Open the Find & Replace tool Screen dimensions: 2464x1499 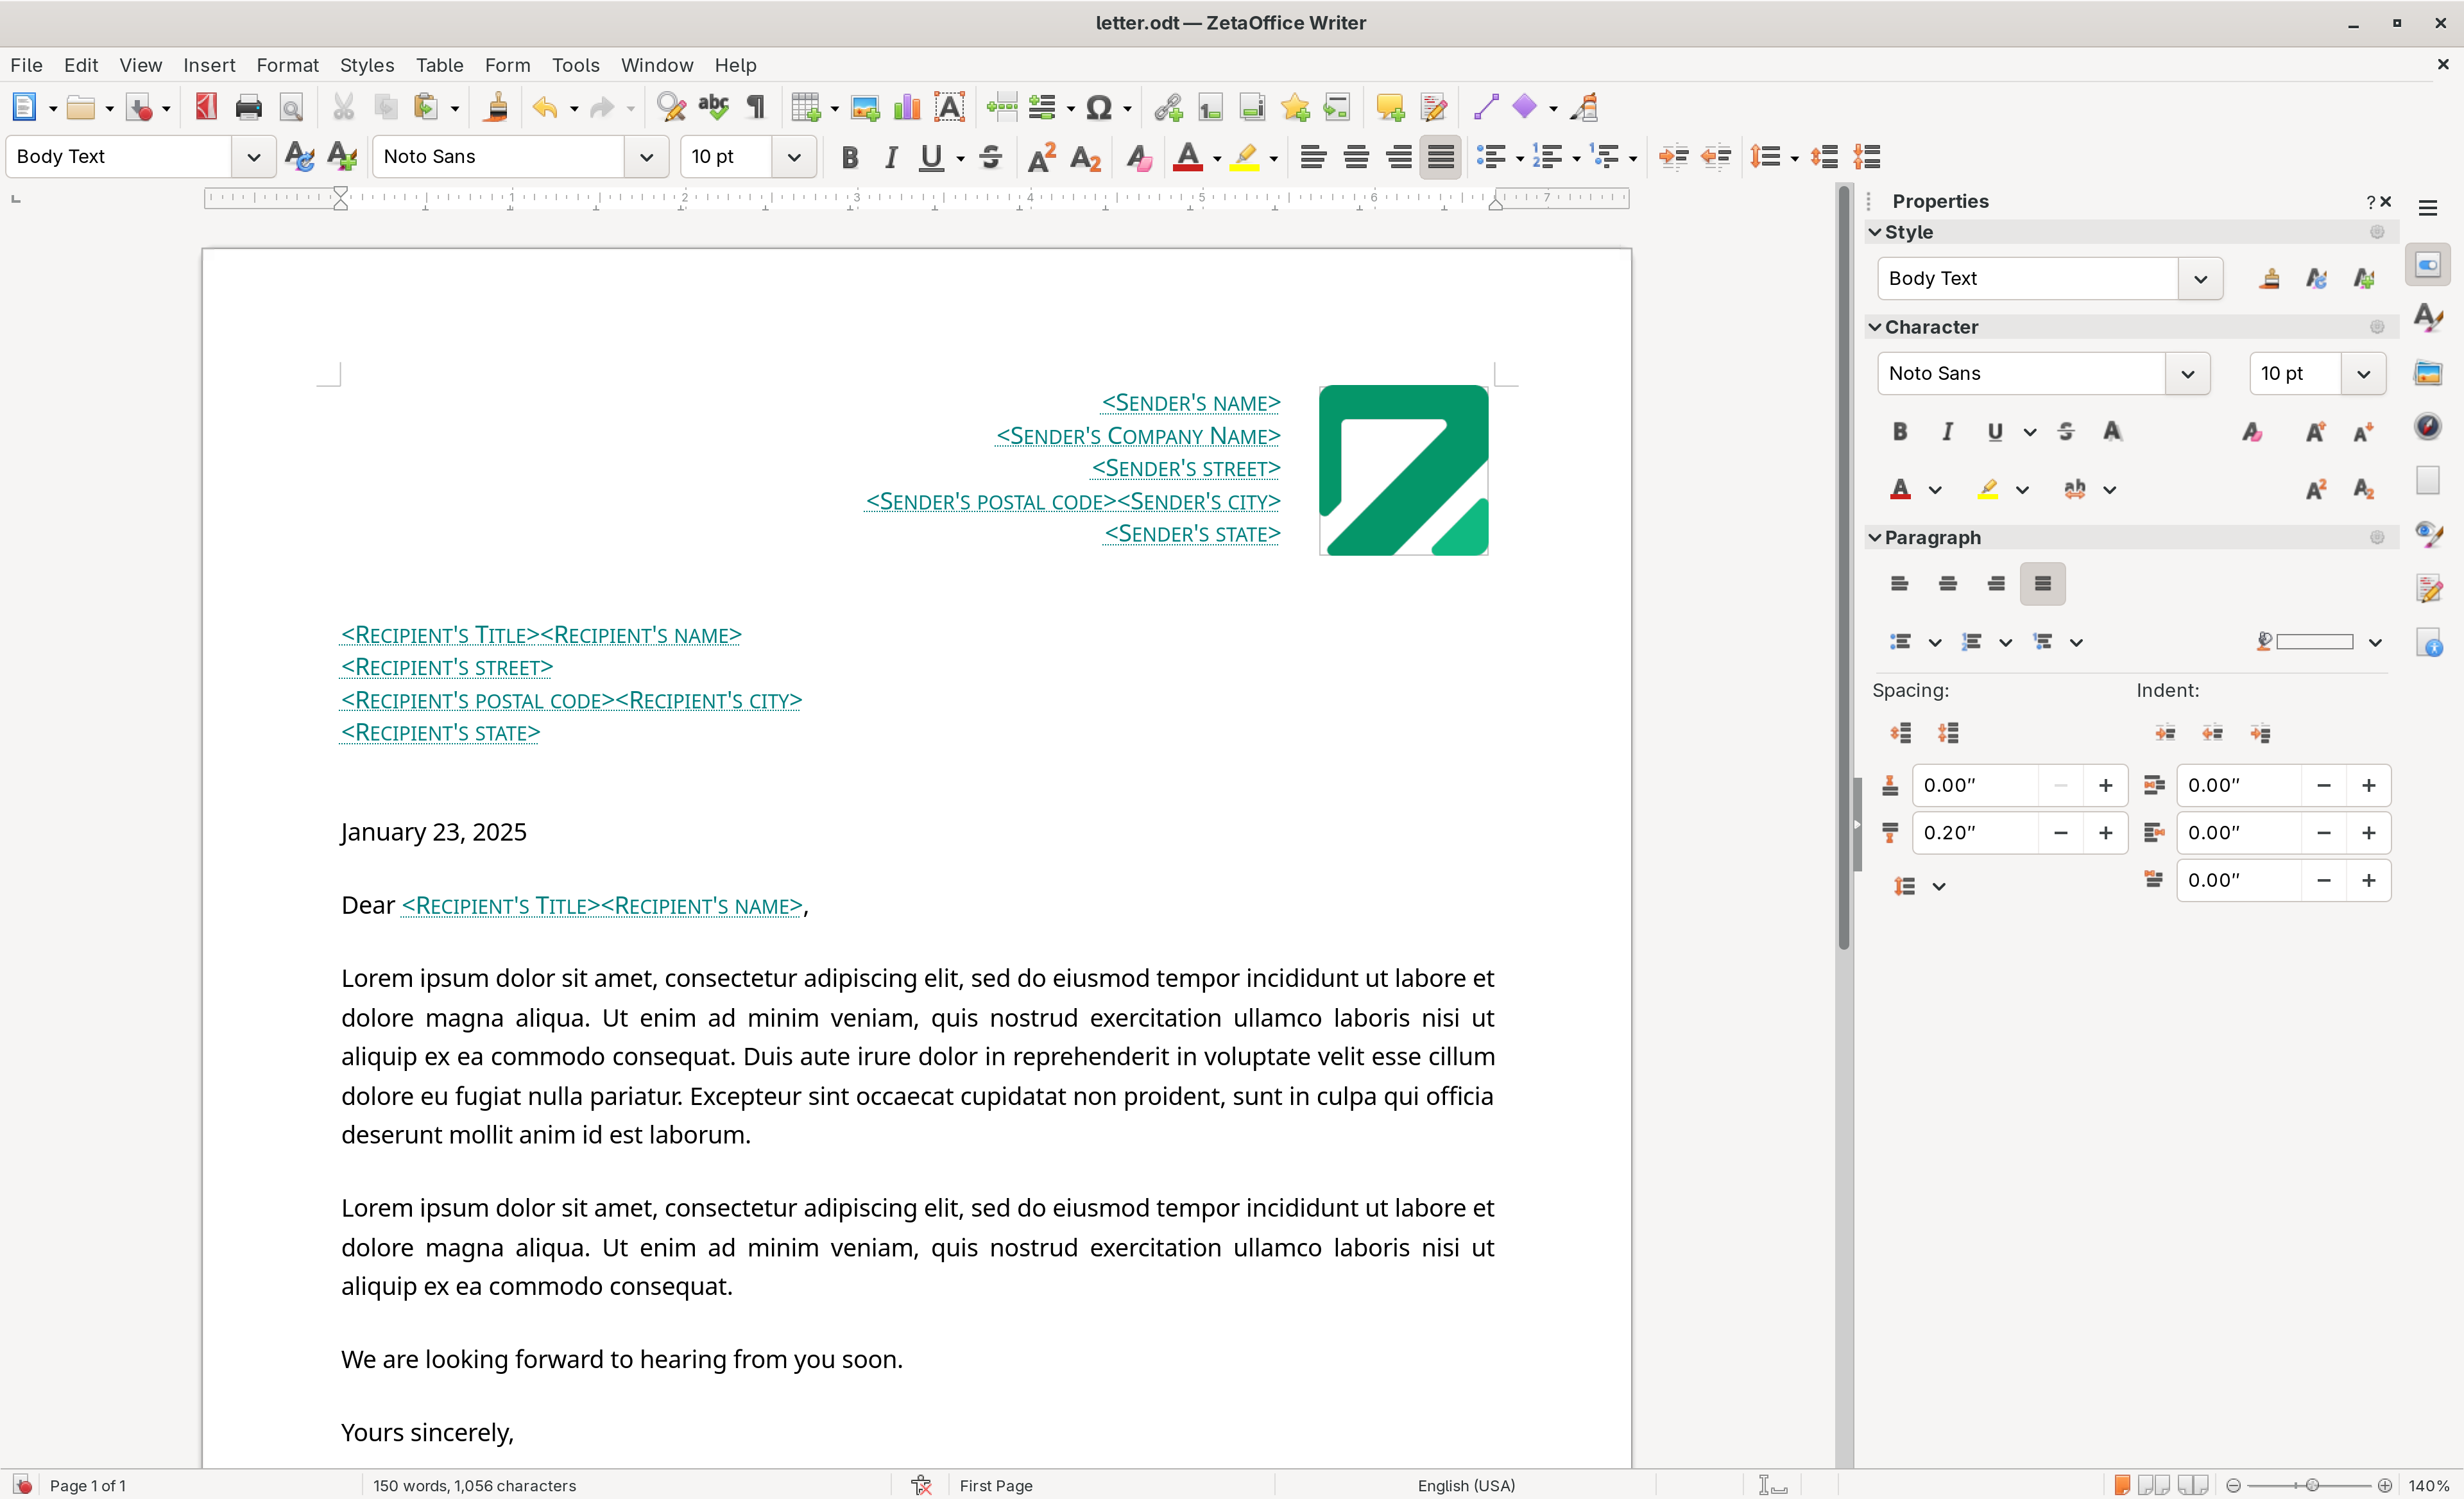tap(671, 107)
